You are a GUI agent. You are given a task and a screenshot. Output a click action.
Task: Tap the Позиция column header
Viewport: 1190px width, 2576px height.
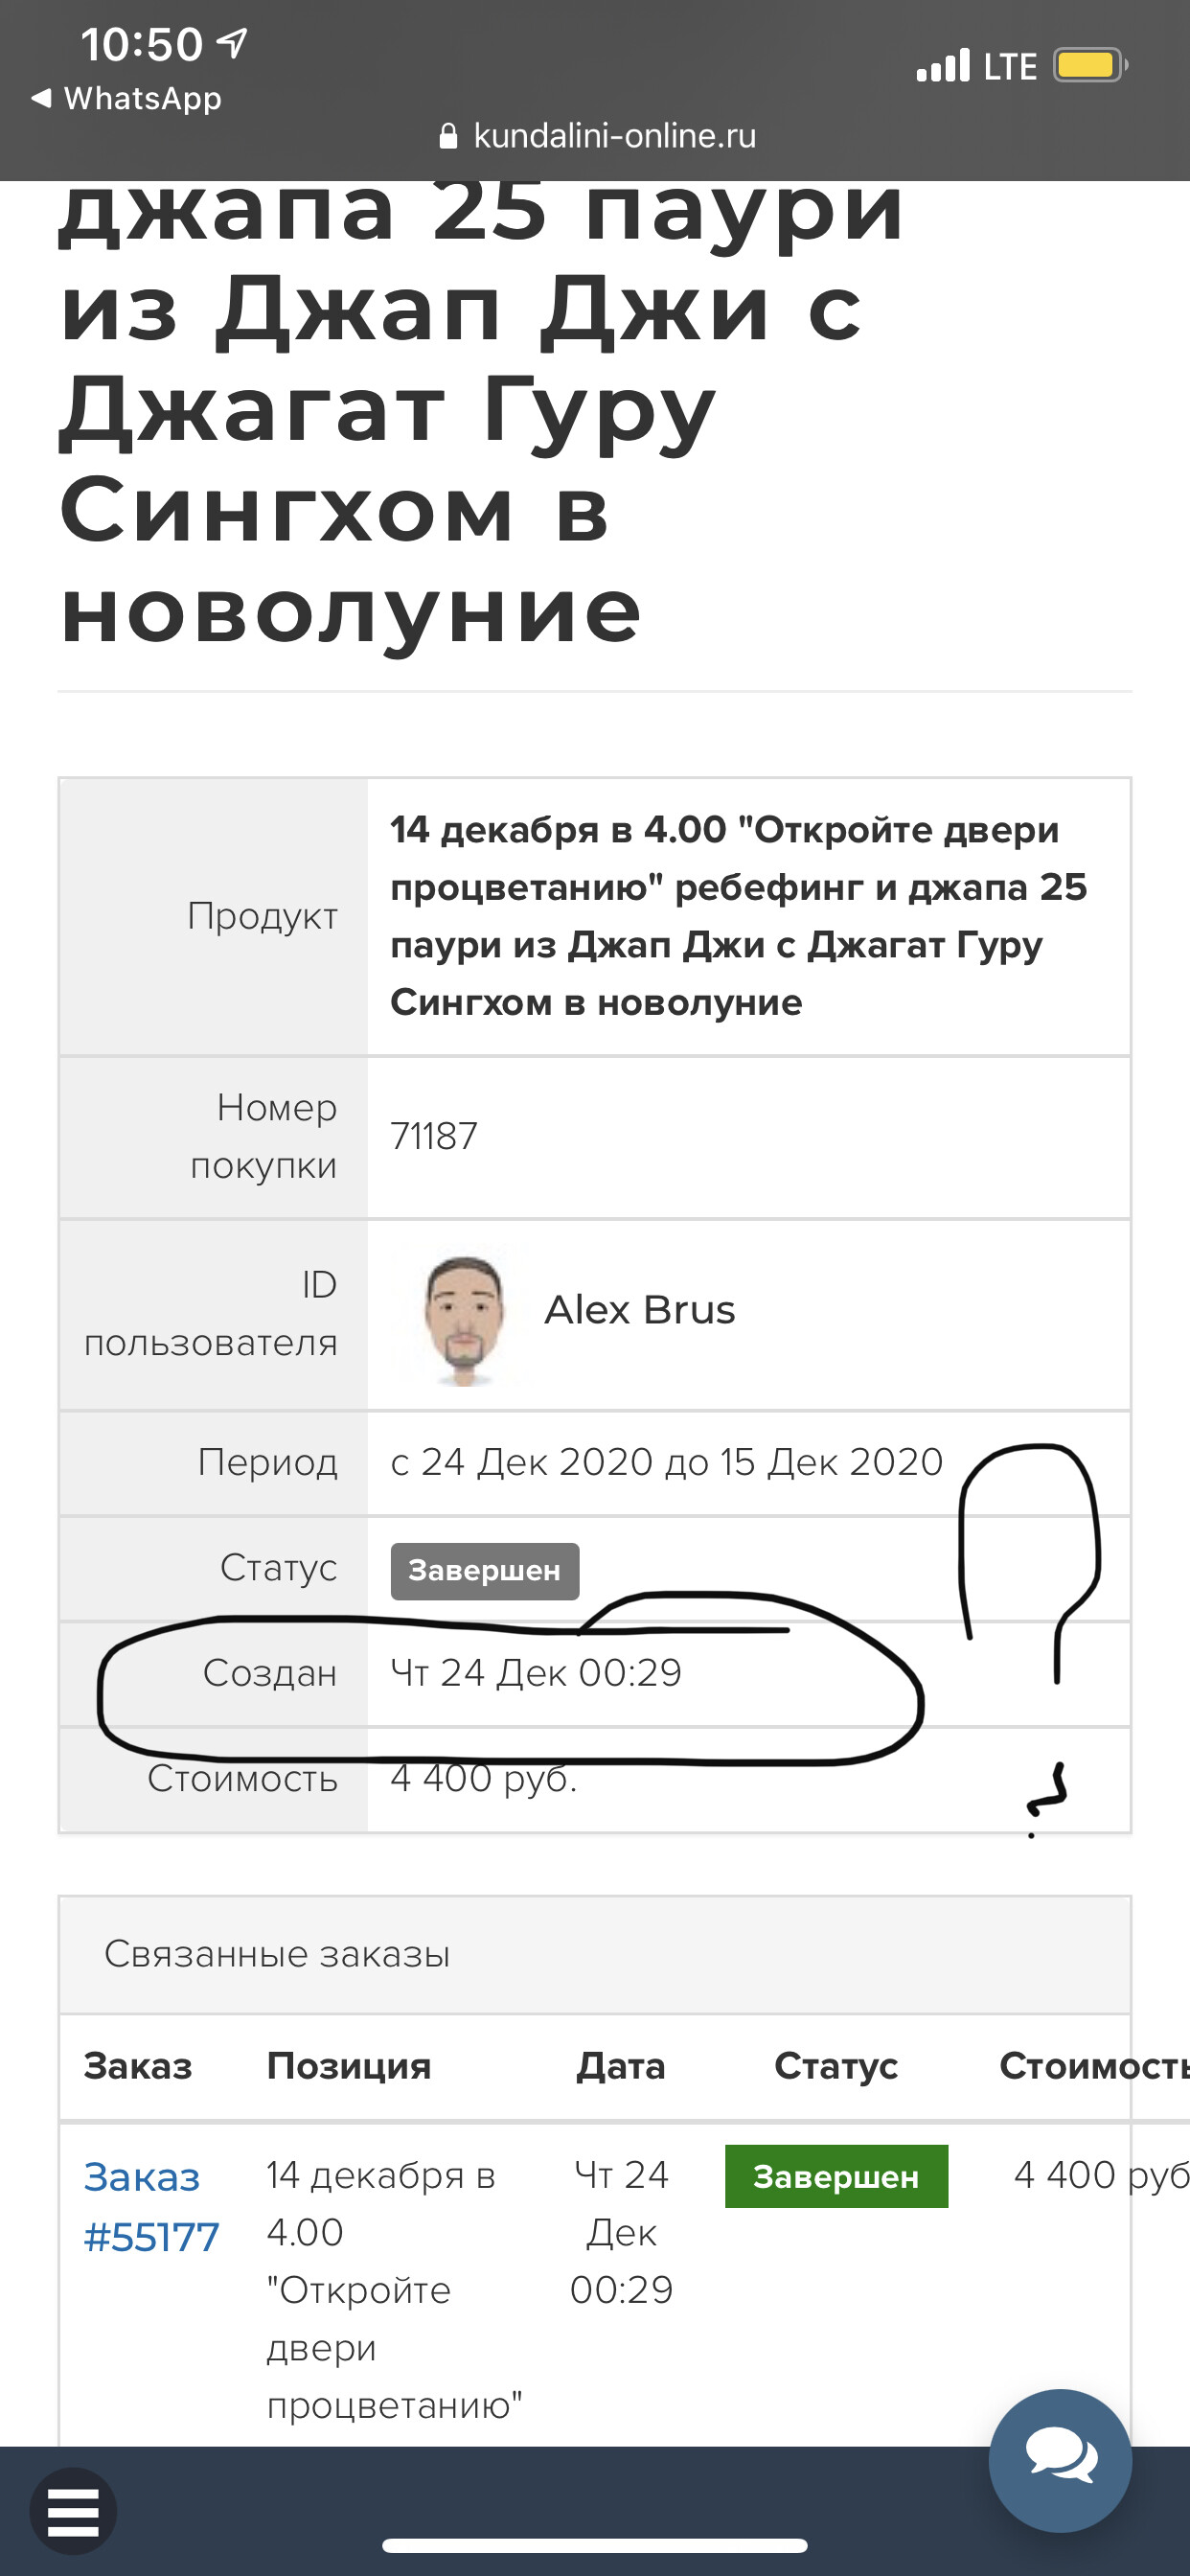point(348,2065)
